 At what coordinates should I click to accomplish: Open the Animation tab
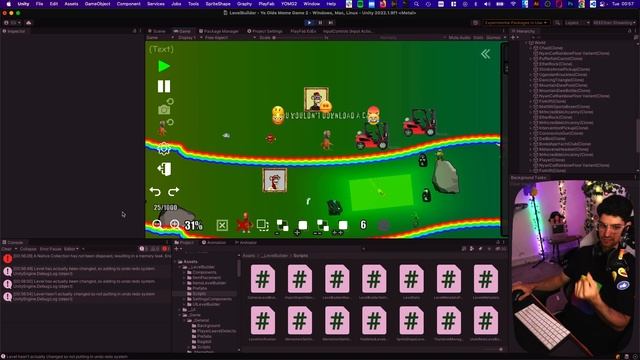pyautogui.click(x=214, y=242)
